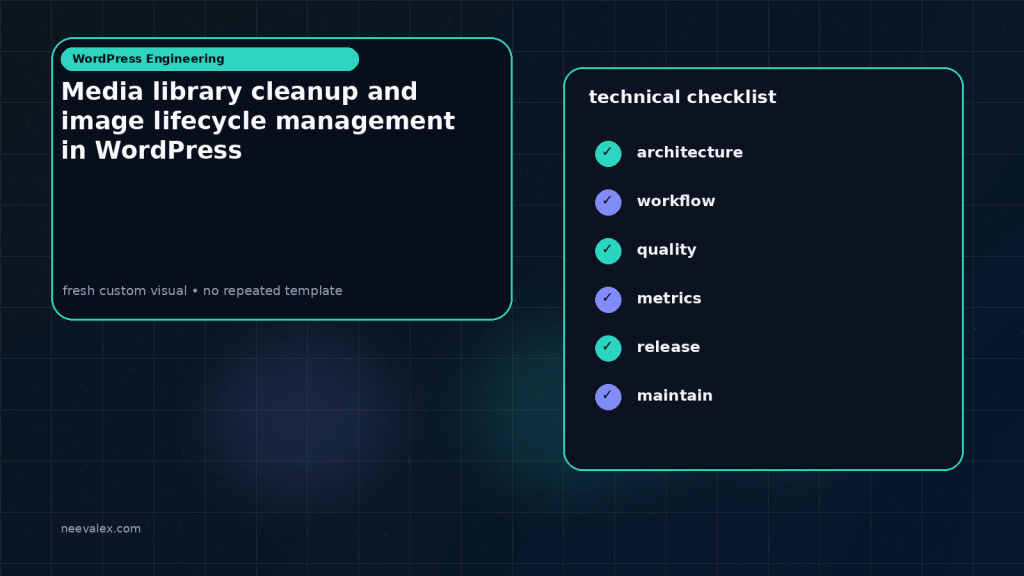Screen dimensions: 1024x576
Task: Click the 'release' checklist label
Action: [668, 347]
